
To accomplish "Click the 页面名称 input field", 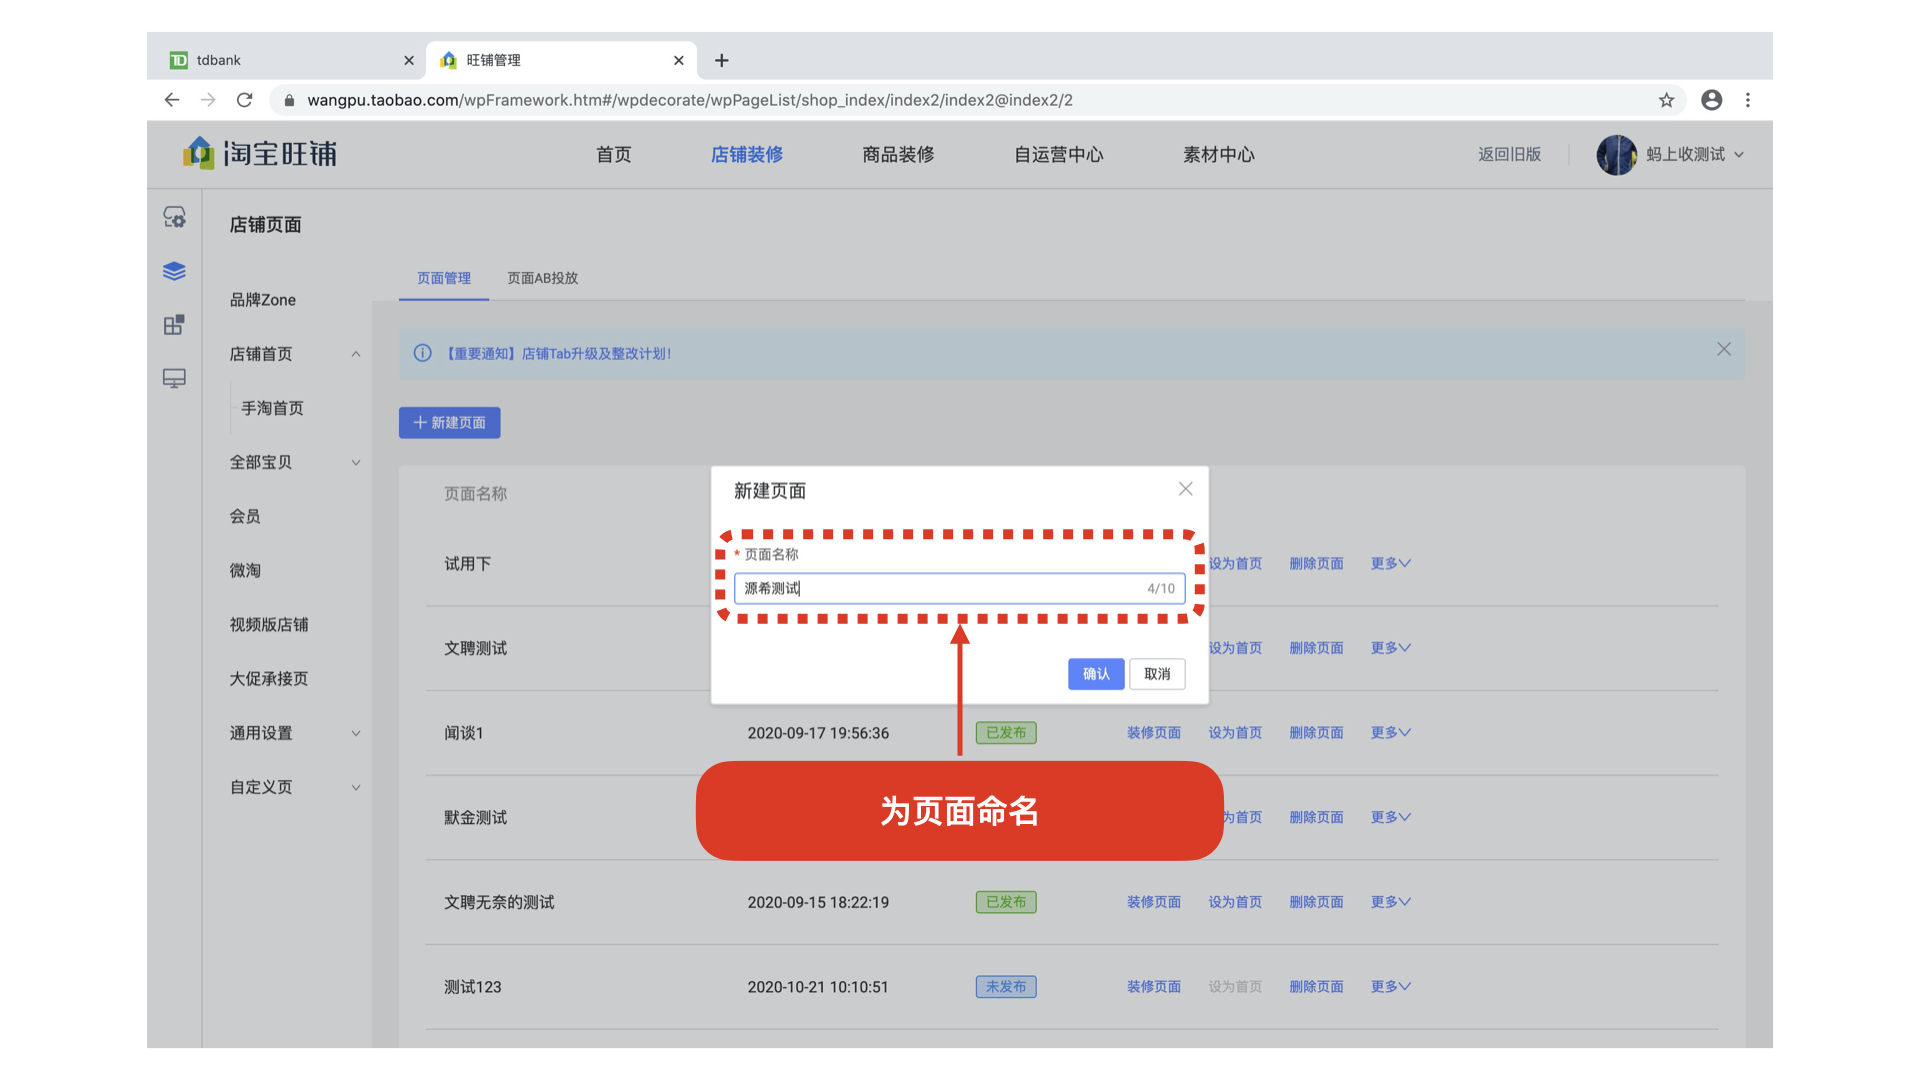I will 959,588.
